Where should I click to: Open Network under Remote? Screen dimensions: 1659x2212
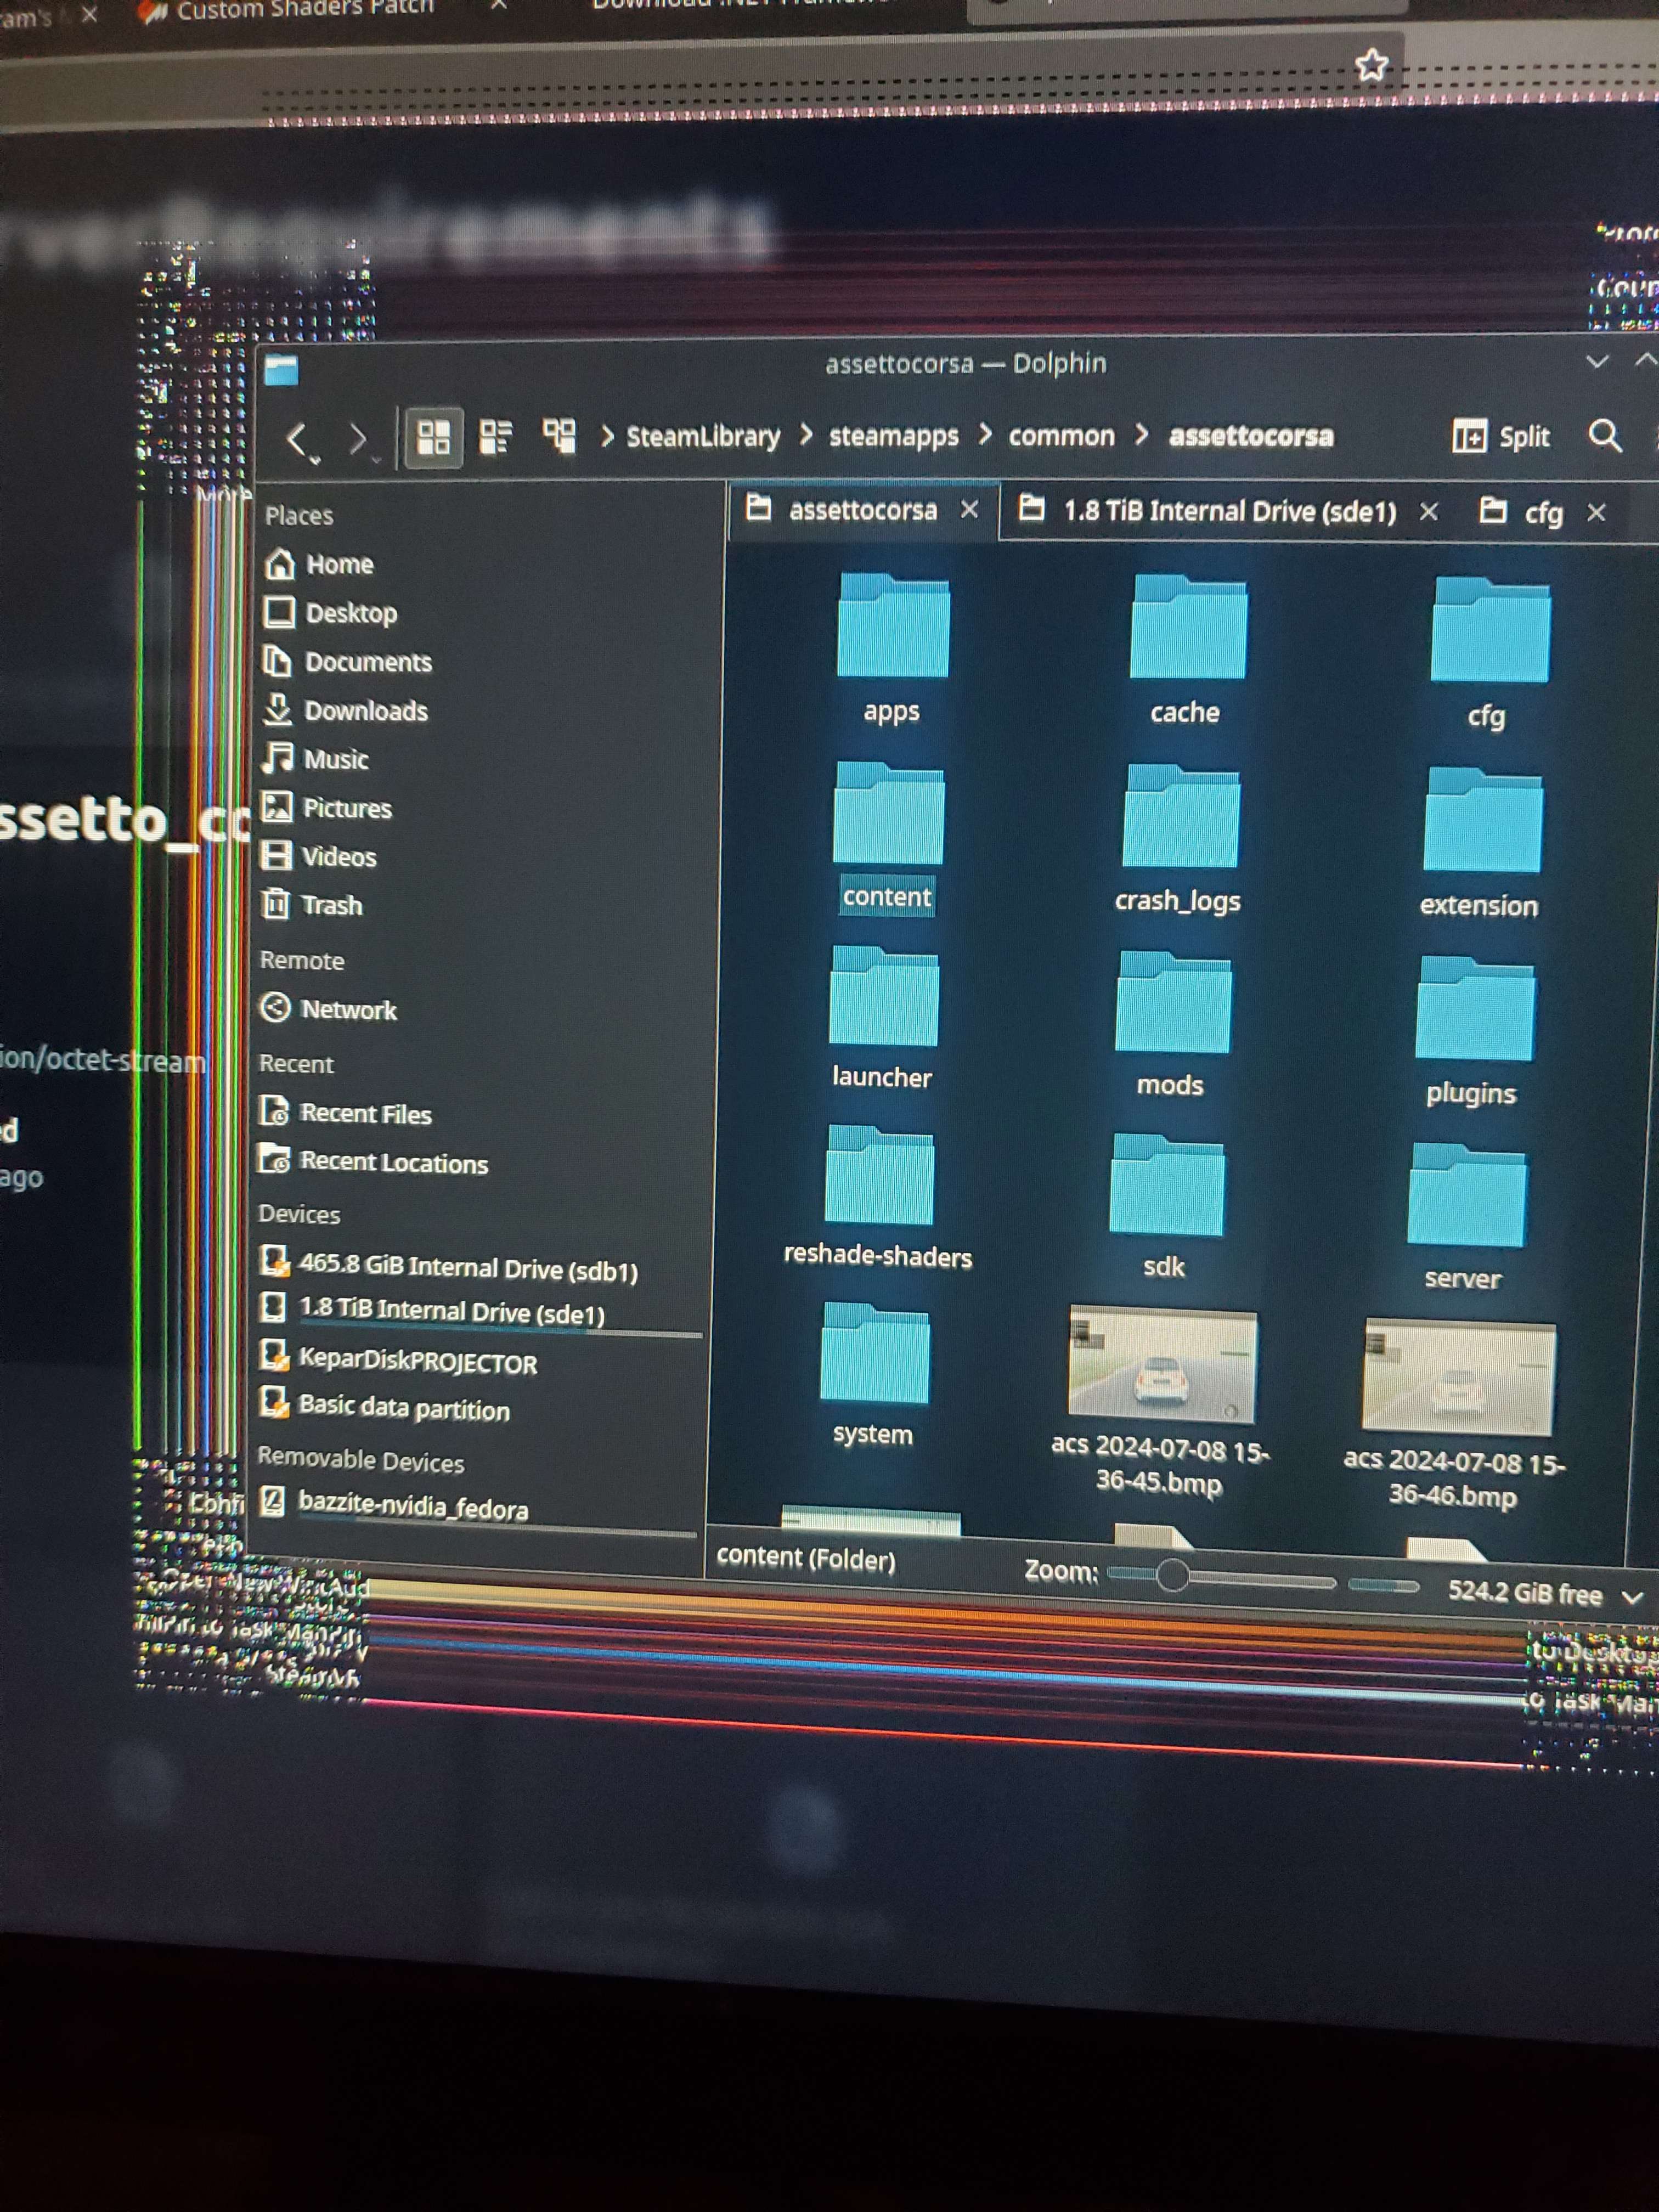pyautogui.click(x=348, y=1010)
